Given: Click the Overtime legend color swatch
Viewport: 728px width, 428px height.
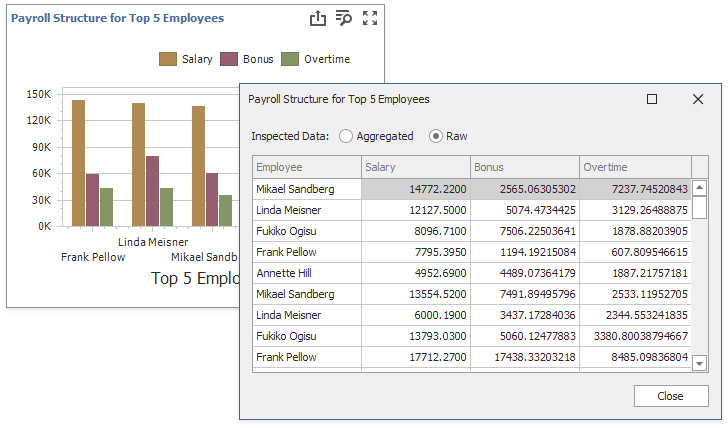Looking at the screenshot, I should [290, 59].
